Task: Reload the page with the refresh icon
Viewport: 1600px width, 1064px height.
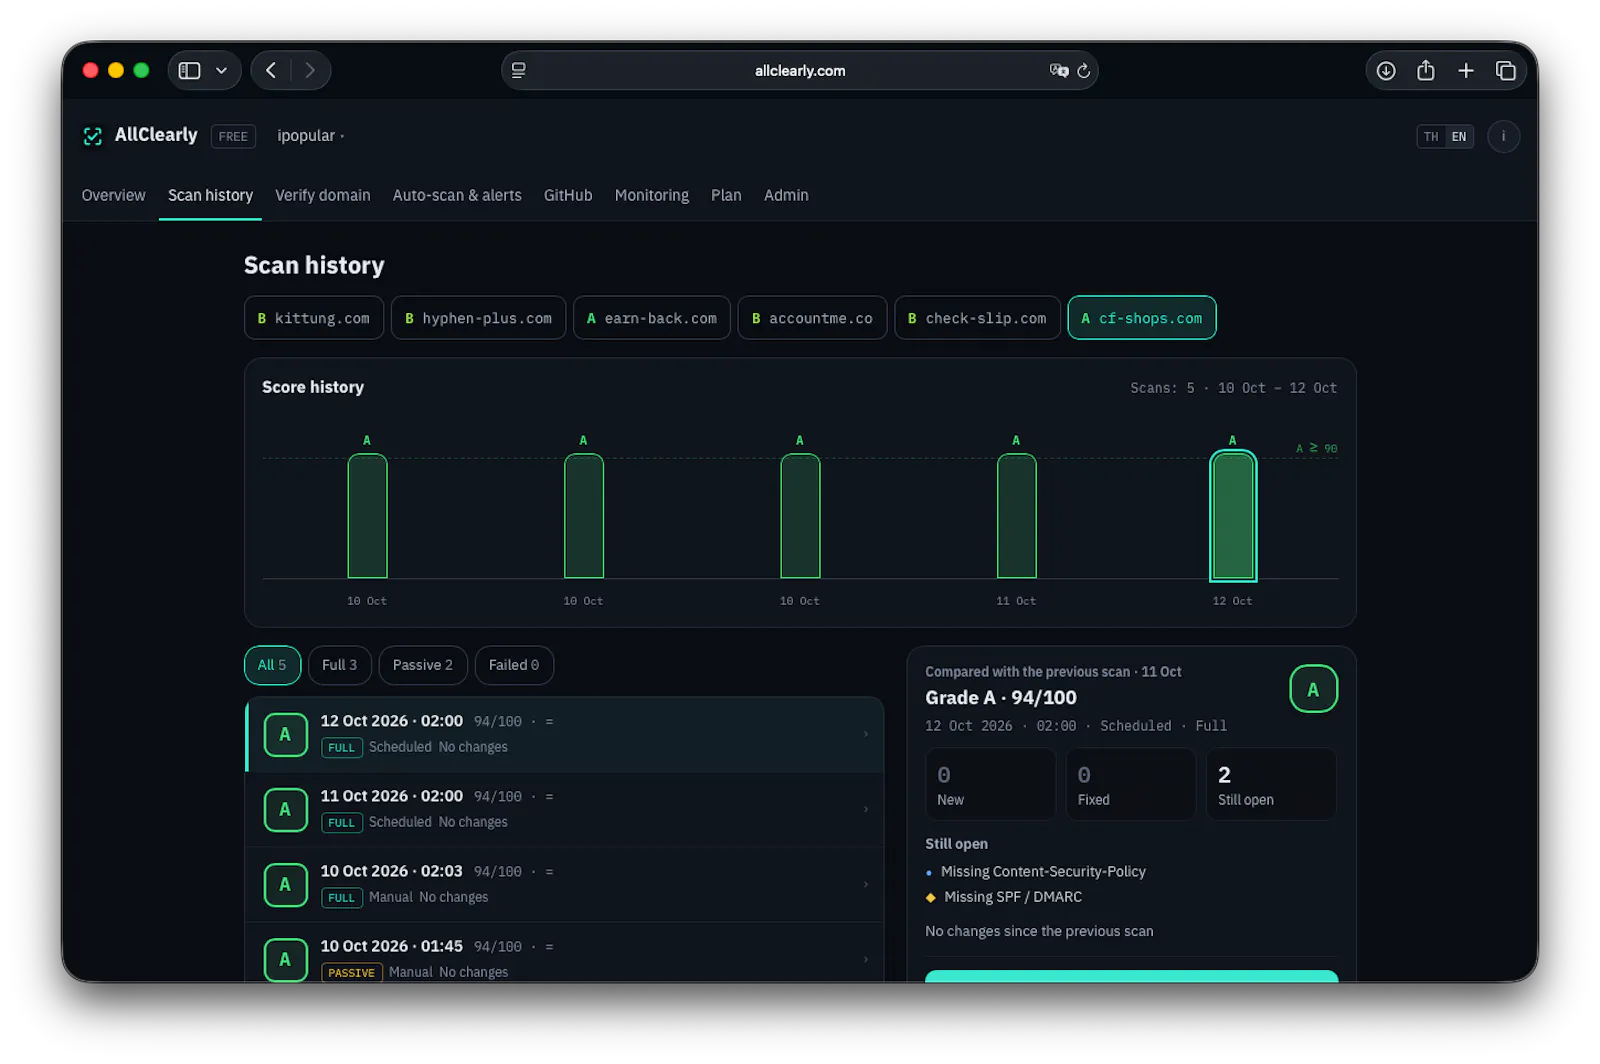Action: (1083, 71)
